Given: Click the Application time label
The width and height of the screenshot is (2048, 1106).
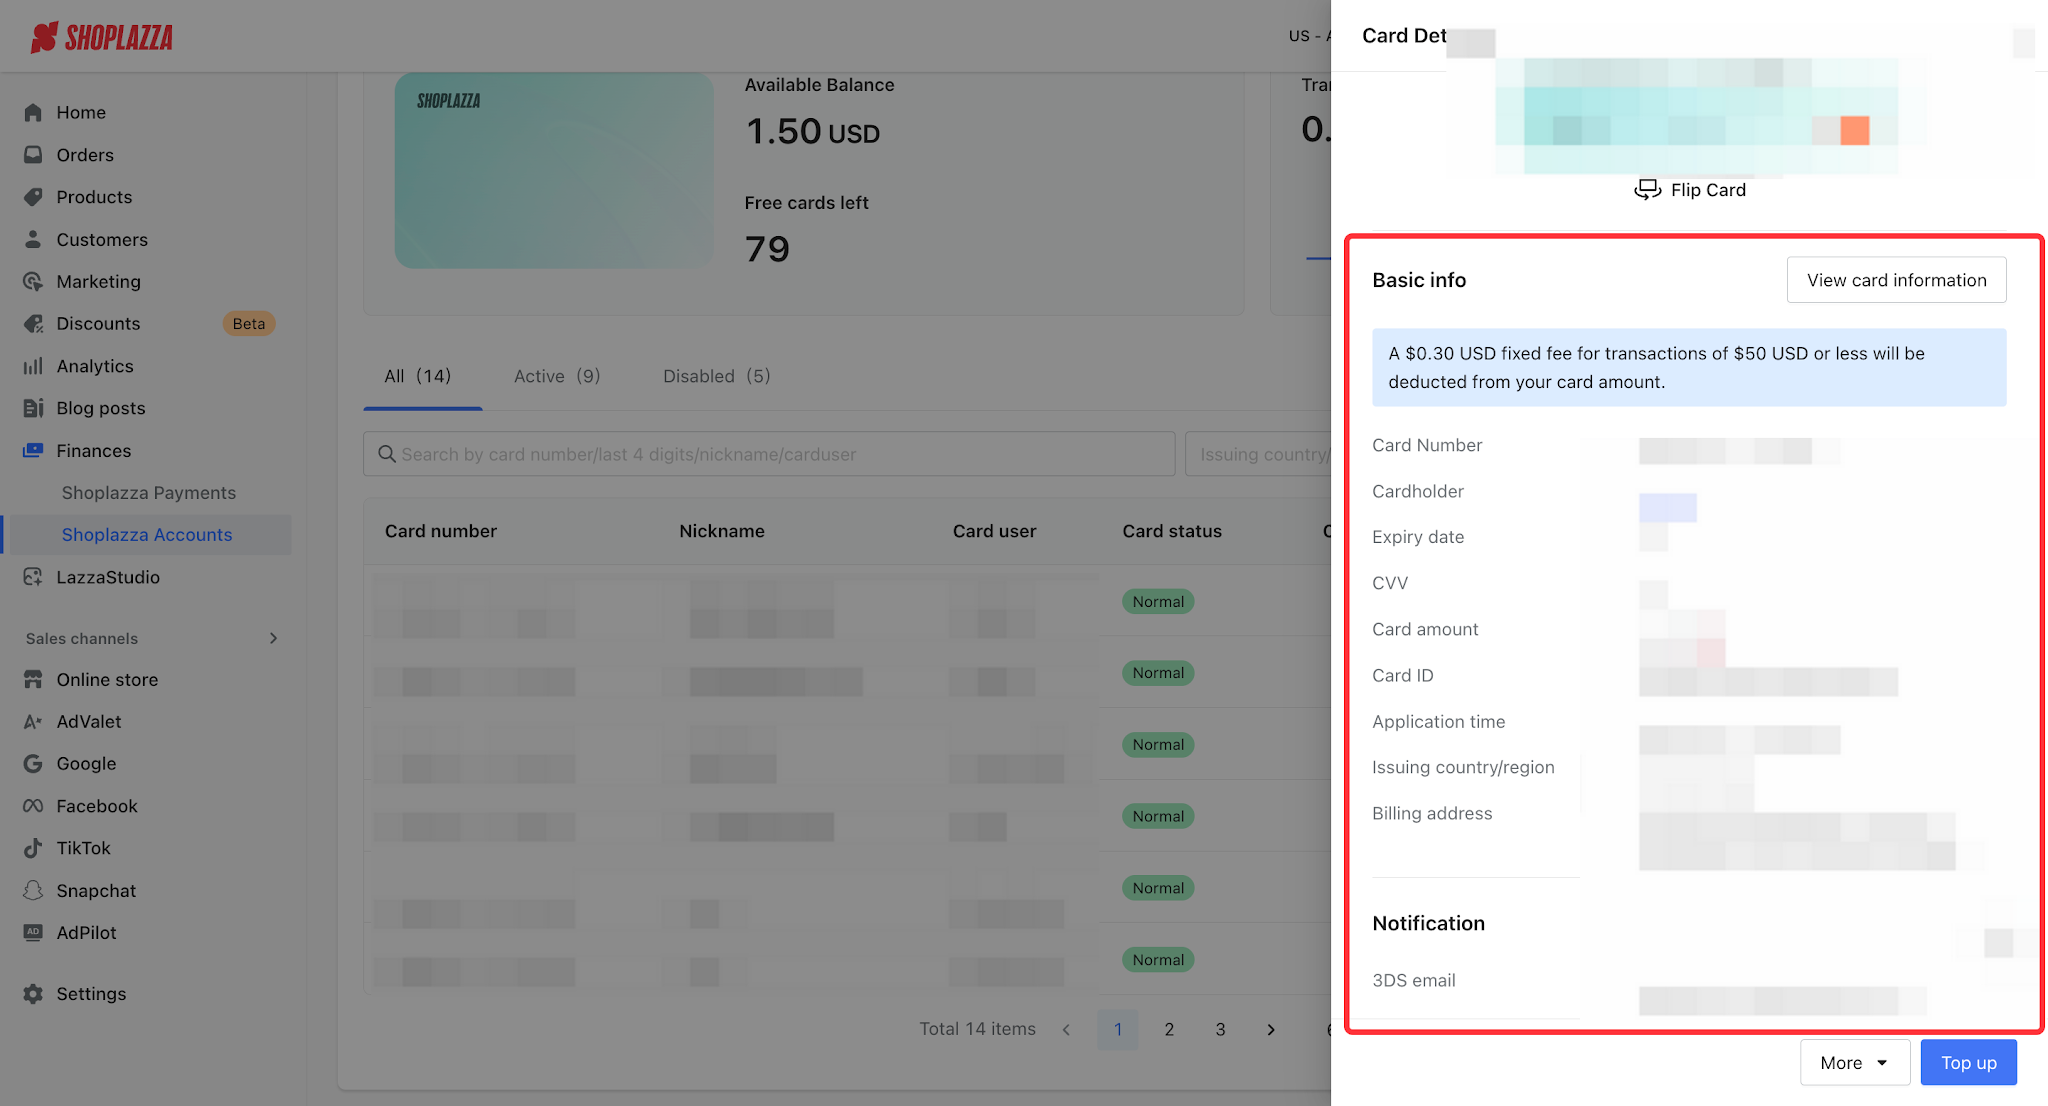Looking at the screenshot, I should tap(1438, 721).
